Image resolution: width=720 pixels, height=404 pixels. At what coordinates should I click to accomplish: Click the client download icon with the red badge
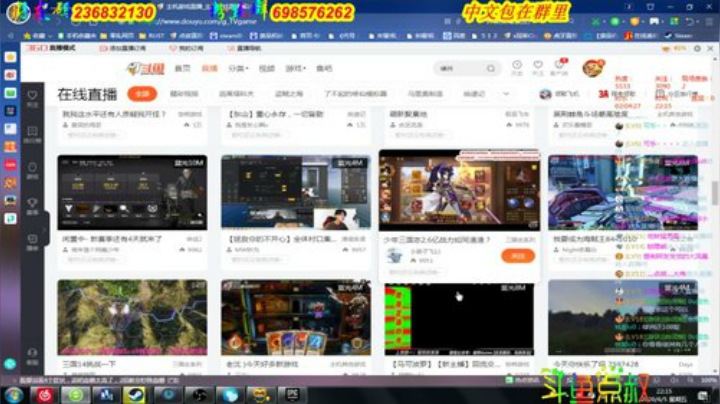559,64
